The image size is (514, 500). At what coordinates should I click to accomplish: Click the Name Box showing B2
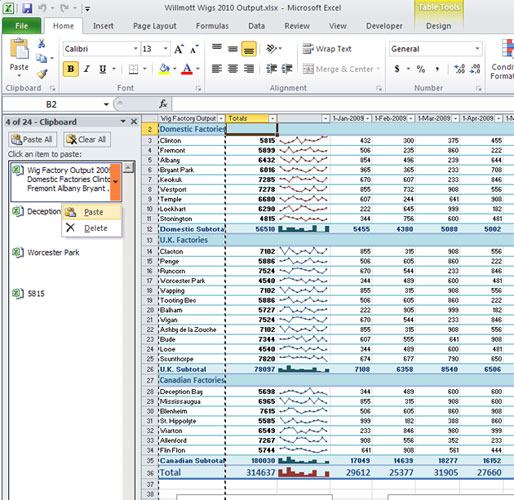click(x=51, y=105)
